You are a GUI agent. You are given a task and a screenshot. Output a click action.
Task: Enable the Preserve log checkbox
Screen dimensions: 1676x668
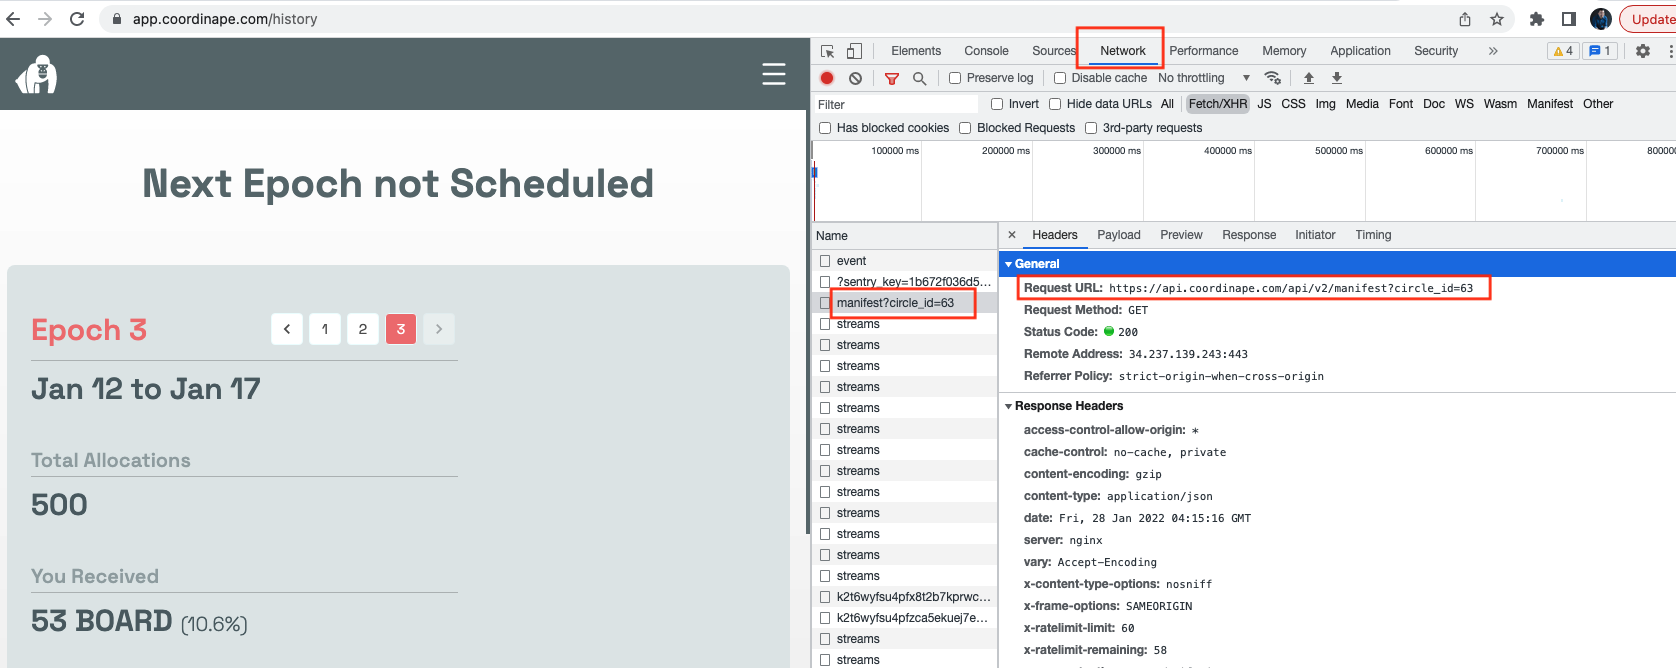point(955,78)
